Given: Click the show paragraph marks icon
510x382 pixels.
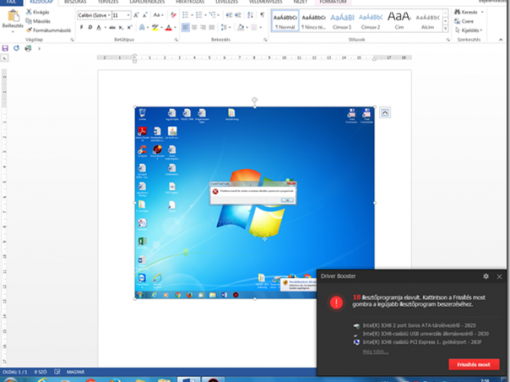Looking at the screenshot, I should click(262, 15).
